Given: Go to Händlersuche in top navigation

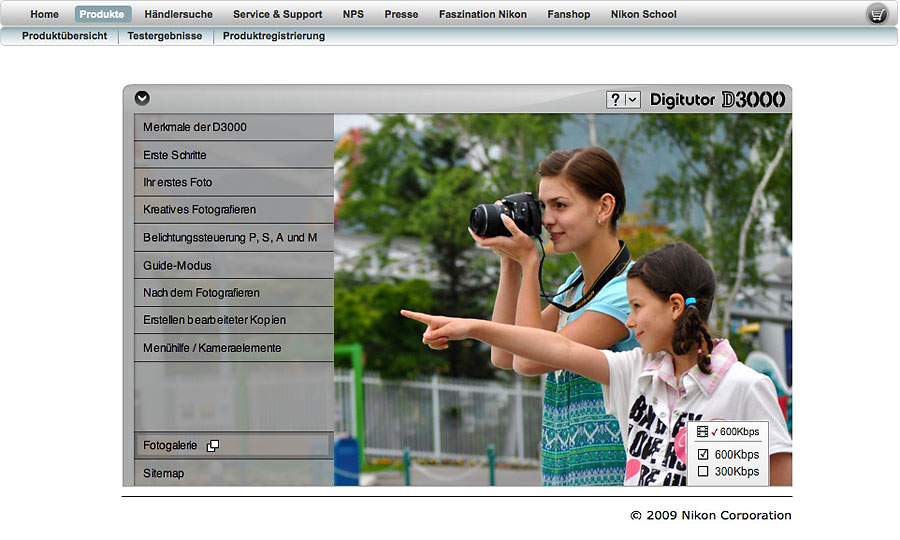Looking at the screenshot, I should click(x=178, y=14).
